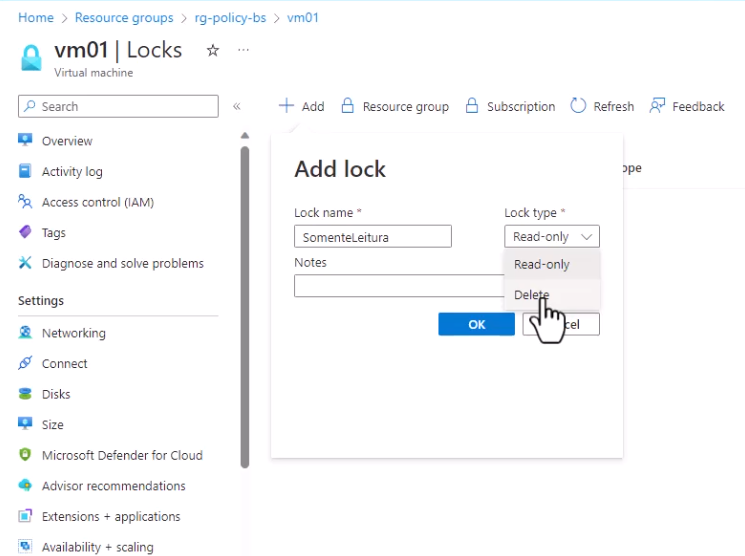Click the Refresh icon
The image size is (745, 556).
[578, 105]
